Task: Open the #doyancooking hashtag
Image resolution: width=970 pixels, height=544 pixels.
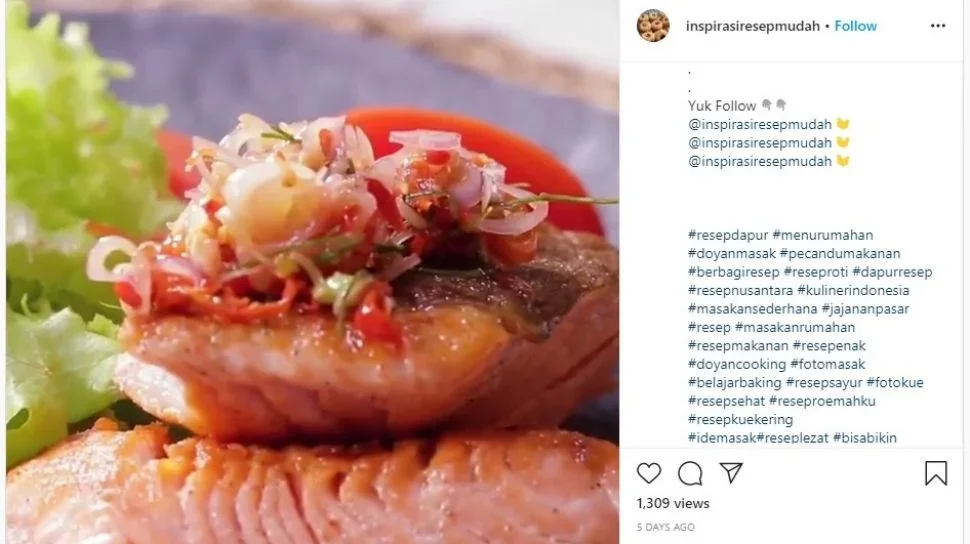Action: 737,365
